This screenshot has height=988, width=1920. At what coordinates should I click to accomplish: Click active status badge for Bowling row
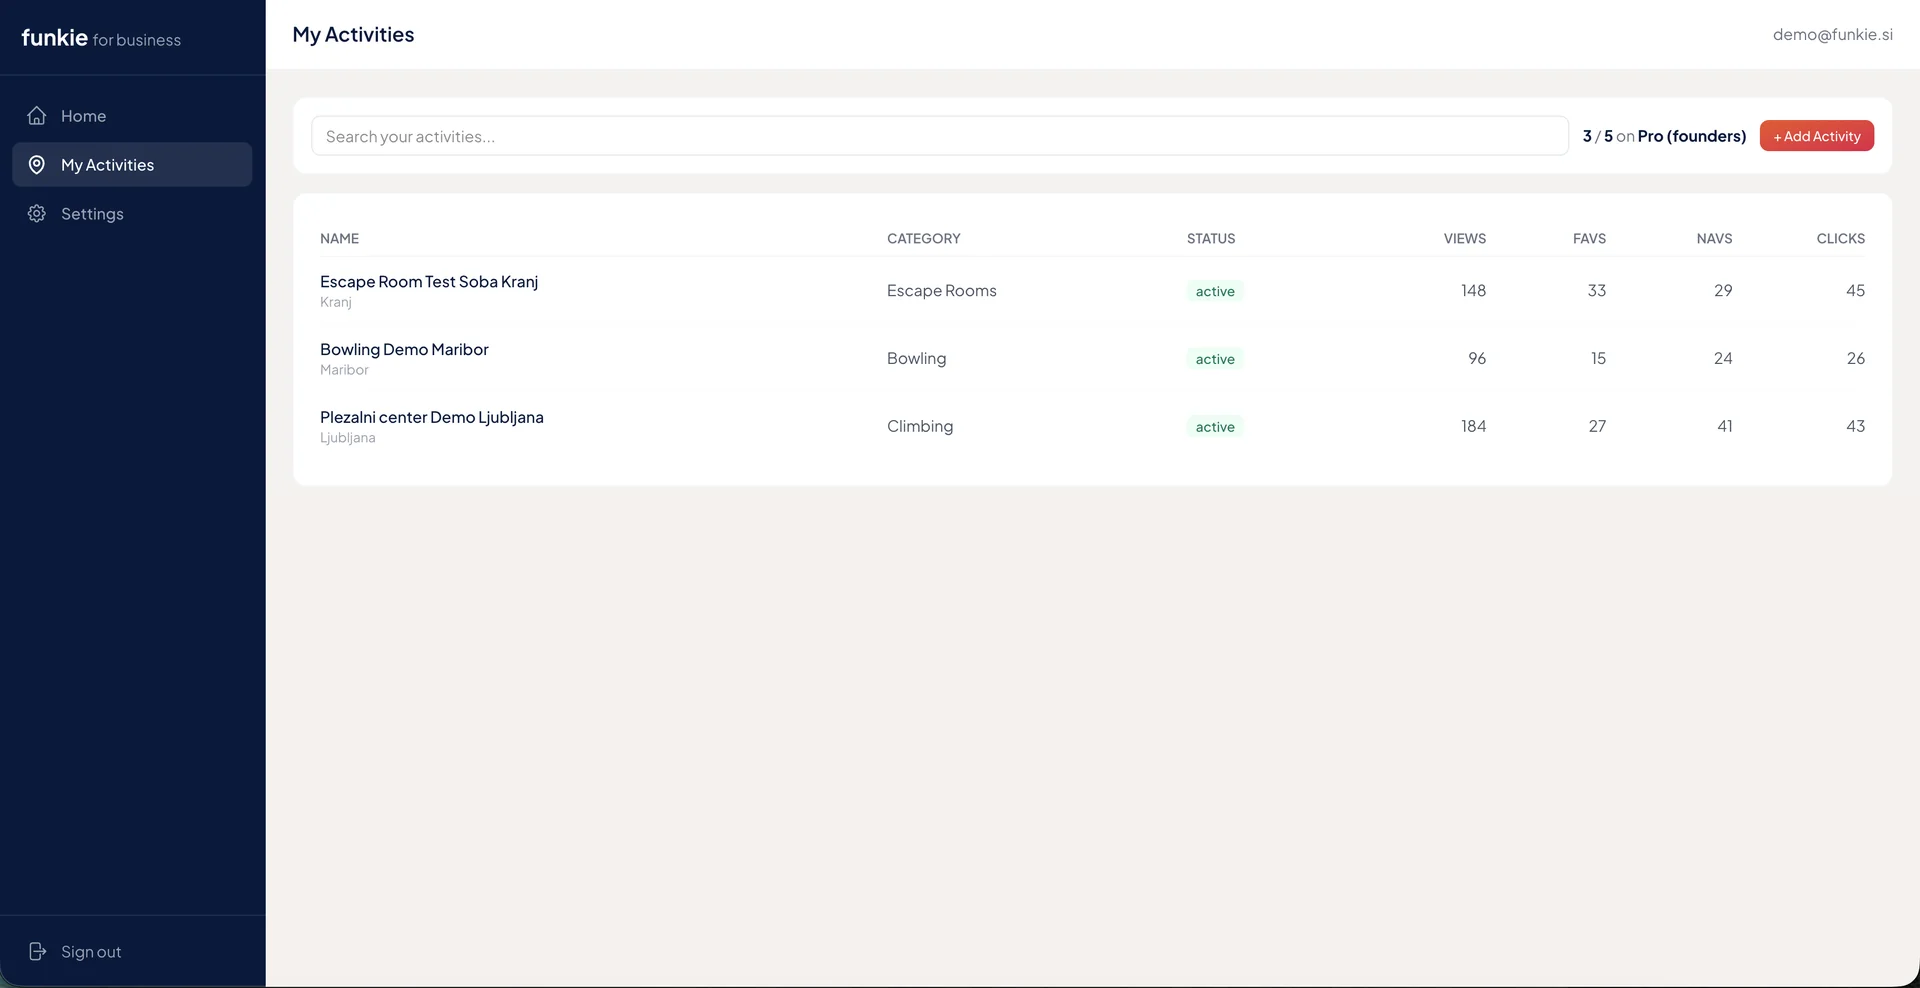(1215, 359)
